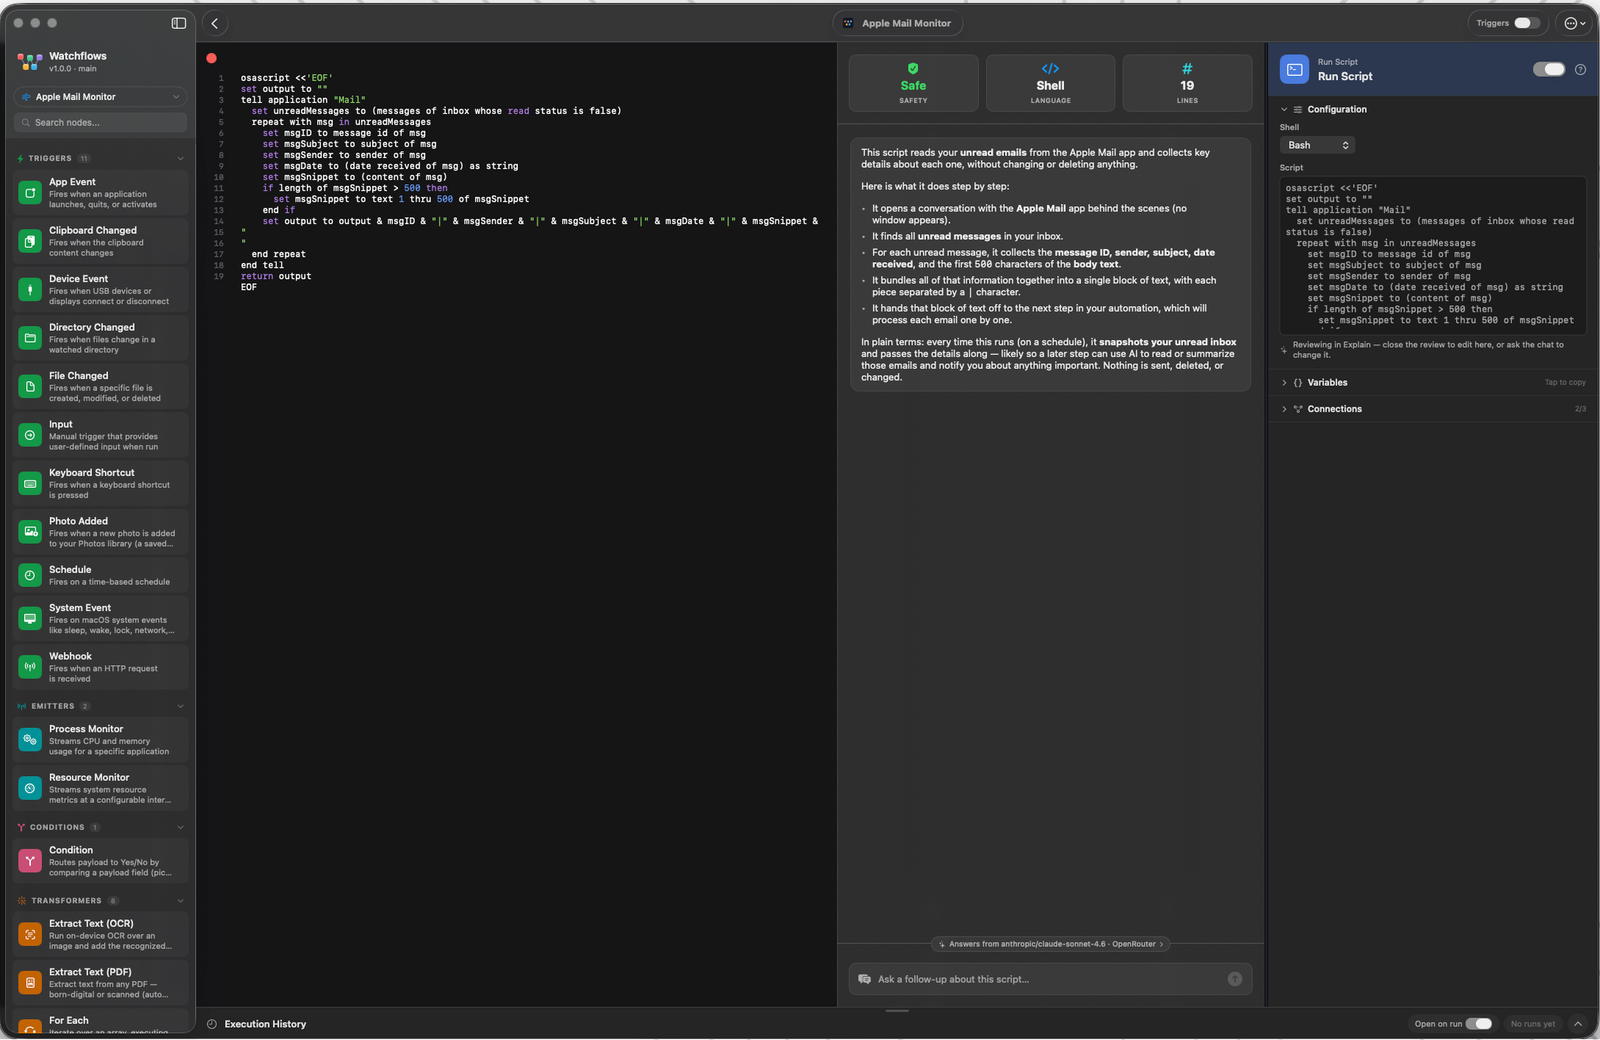The image size is (1600, 1040).
Task: Open the Bash shell dropdown
Action: click(1317, 145)
